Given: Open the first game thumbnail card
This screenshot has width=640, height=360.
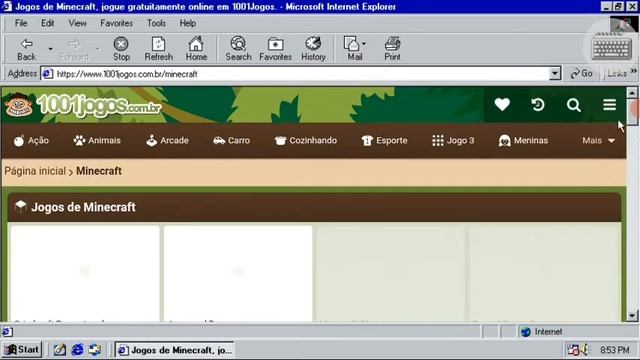Looking at the screenshot, I should point(84,273).
